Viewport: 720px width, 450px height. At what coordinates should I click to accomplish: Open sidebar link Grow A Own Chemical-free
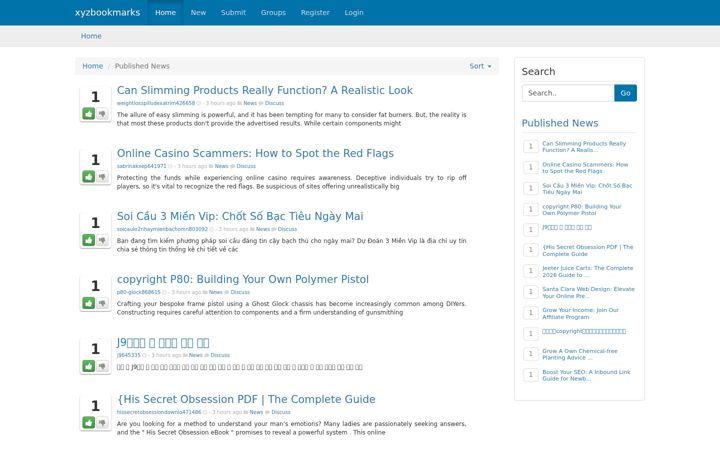coord(579,354)
